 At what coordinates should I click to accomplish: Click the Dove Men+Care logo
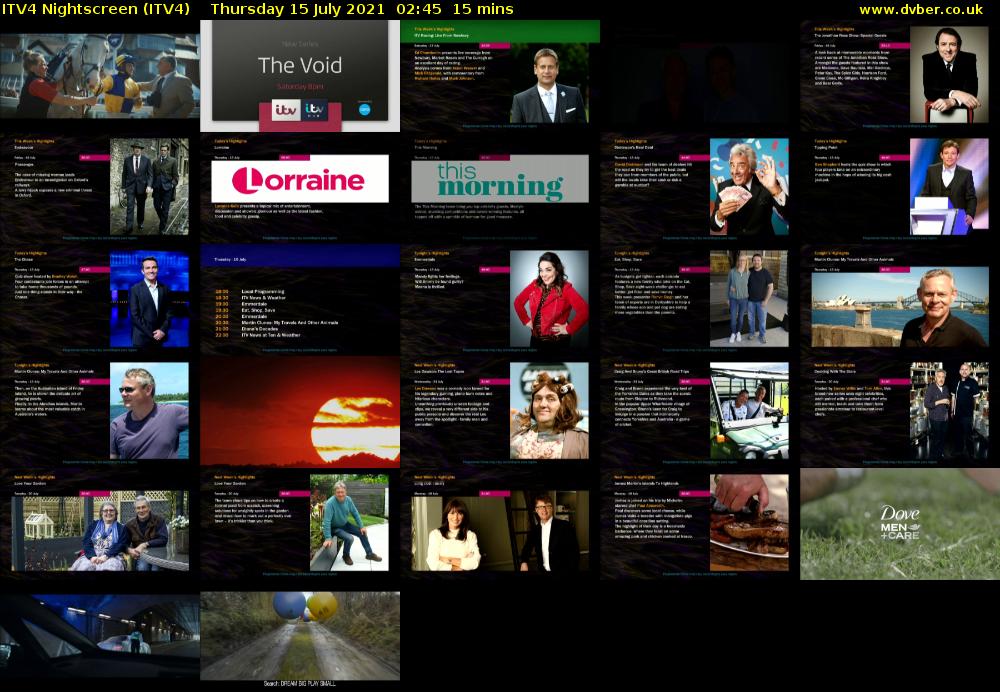[x=900, y=523]
